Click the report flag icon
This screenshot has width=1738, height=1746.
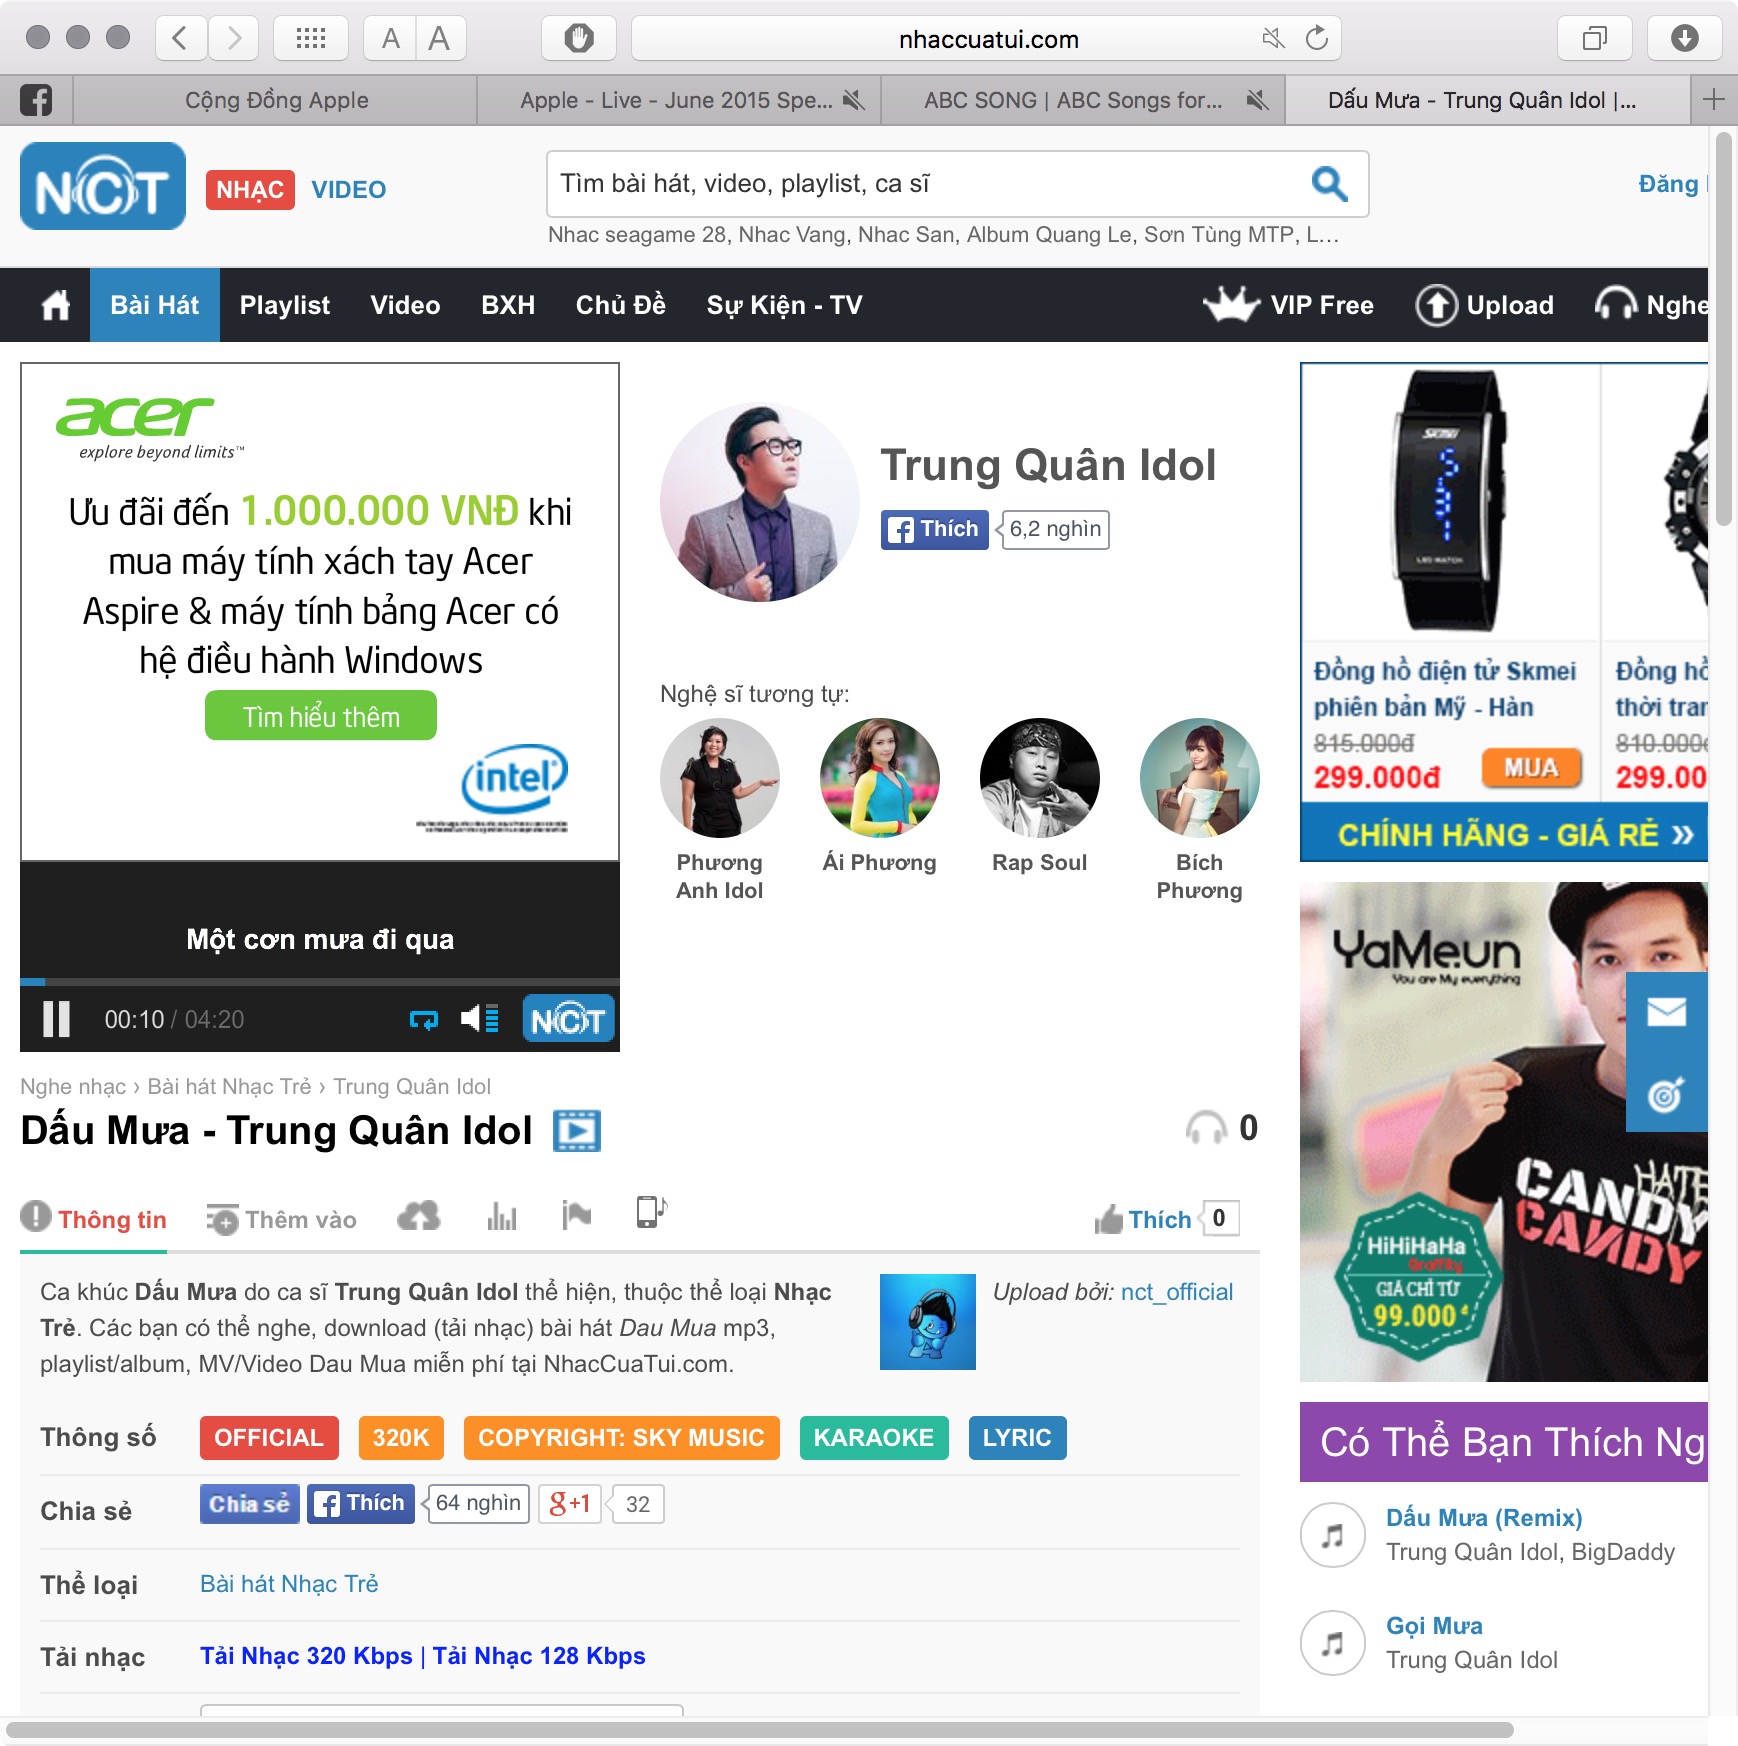(x=576, y=1215)
